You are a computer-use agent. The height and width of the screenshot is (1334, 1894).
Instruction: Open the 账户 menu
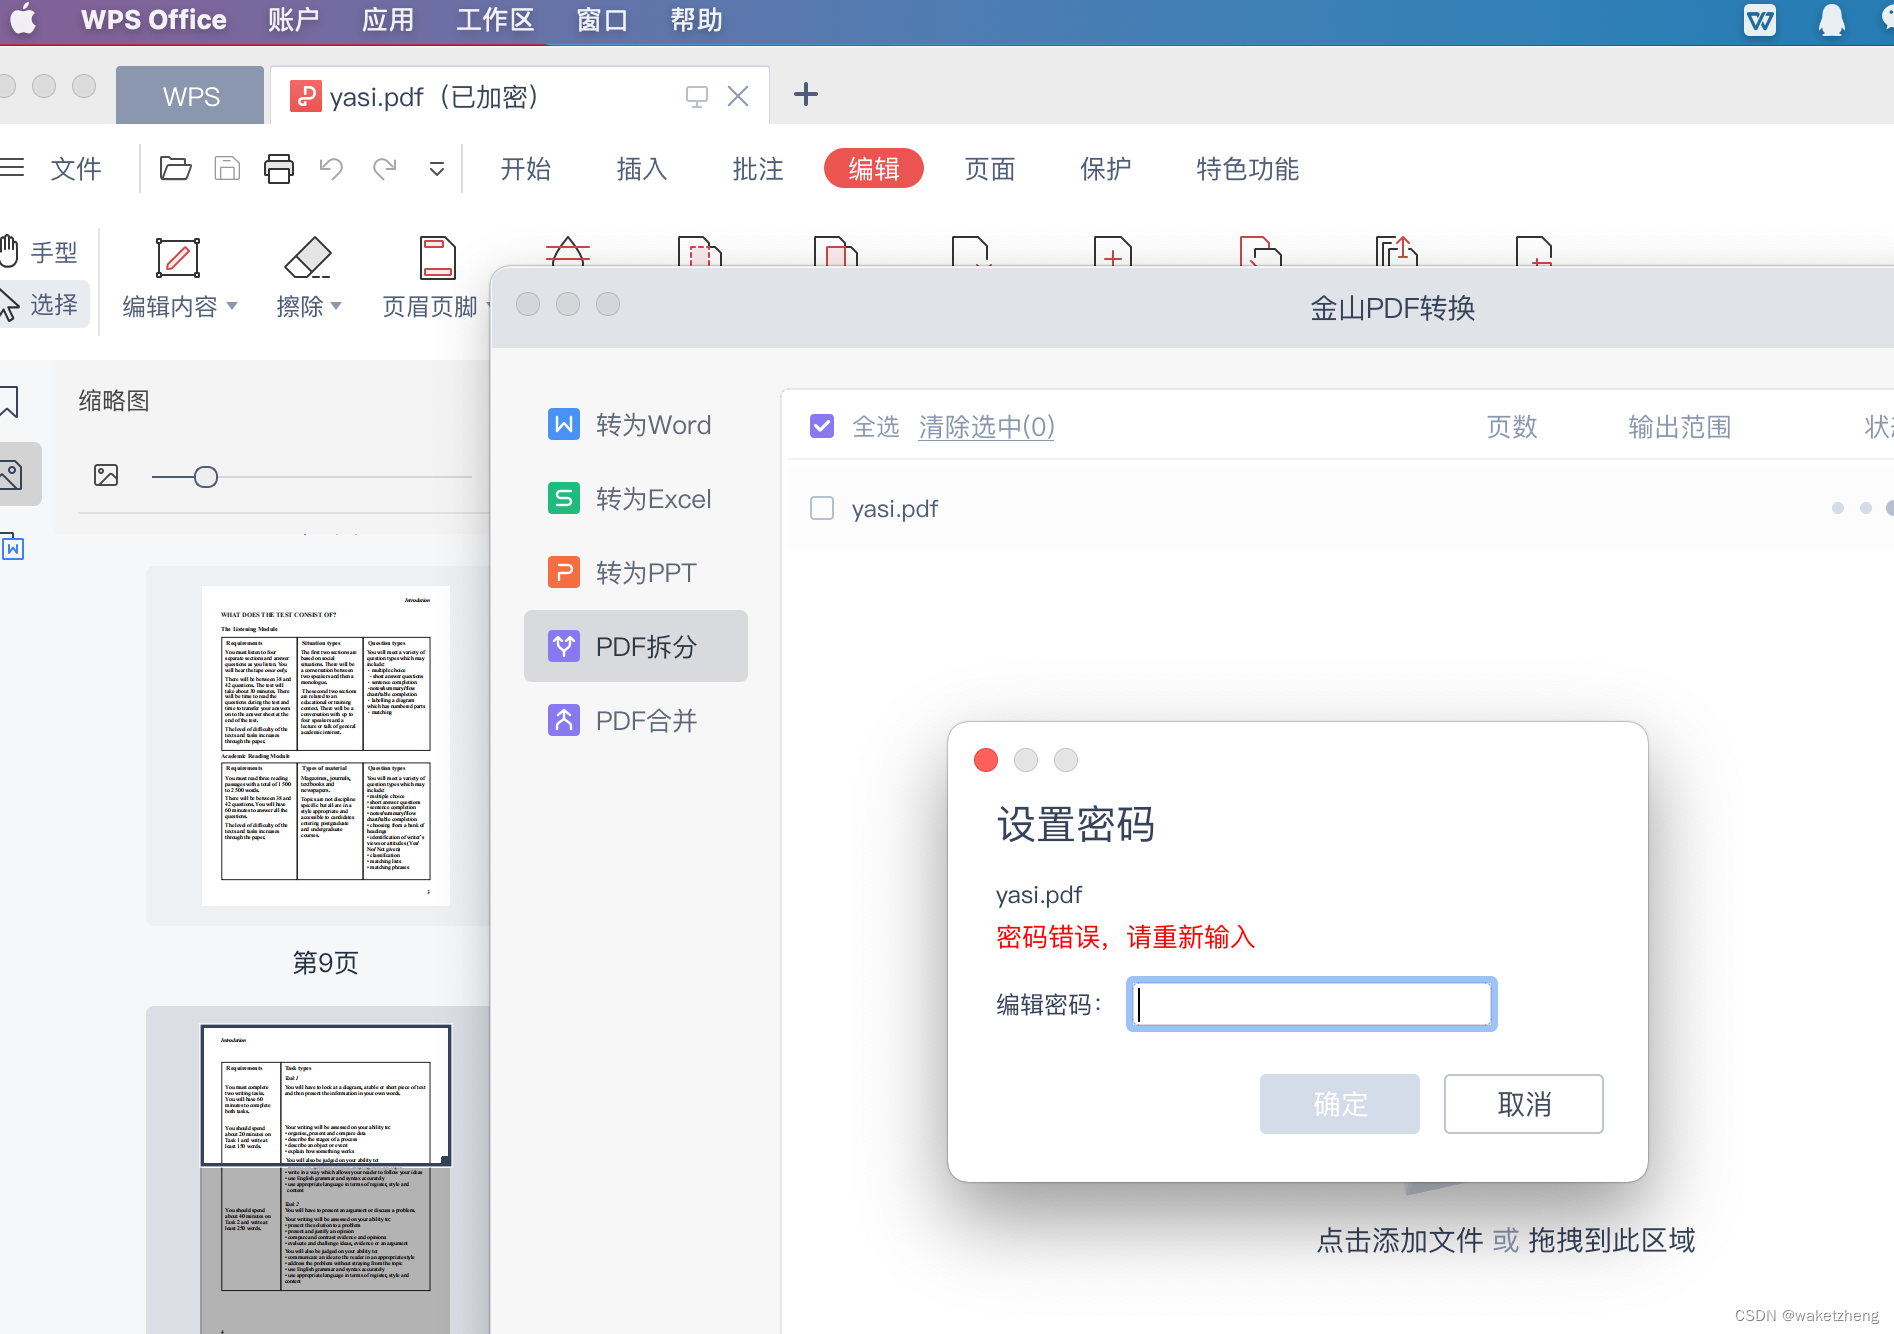coord(293,20)
